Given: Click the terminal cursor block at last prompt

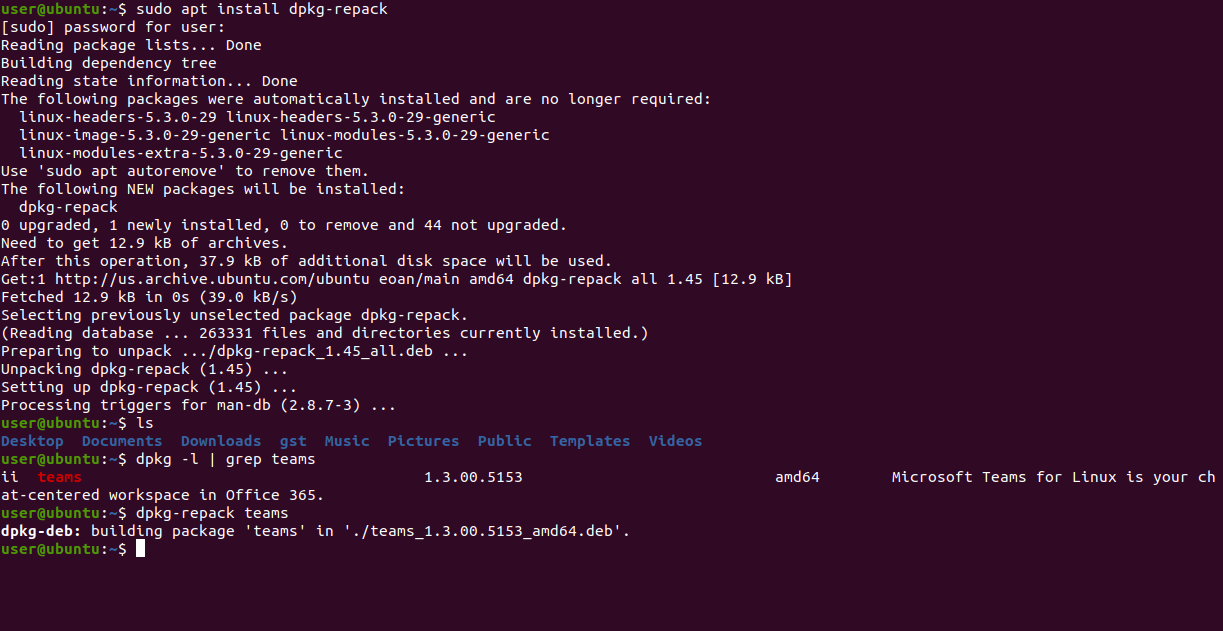Looking at the screenshot, I should click(141, 549).
